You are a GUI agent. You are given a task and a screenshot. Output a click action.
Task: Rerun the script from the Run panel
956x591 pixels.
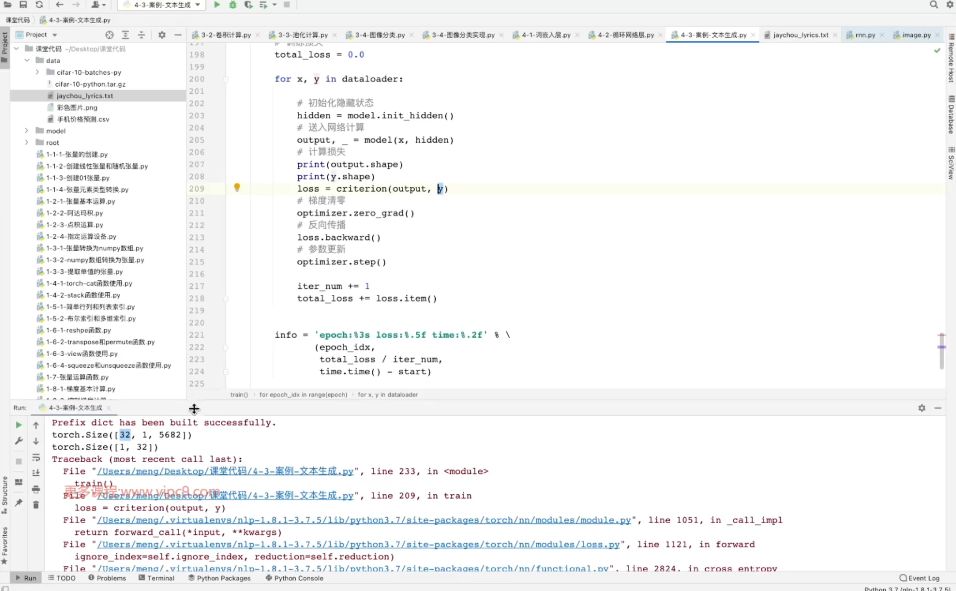[18, 425]
